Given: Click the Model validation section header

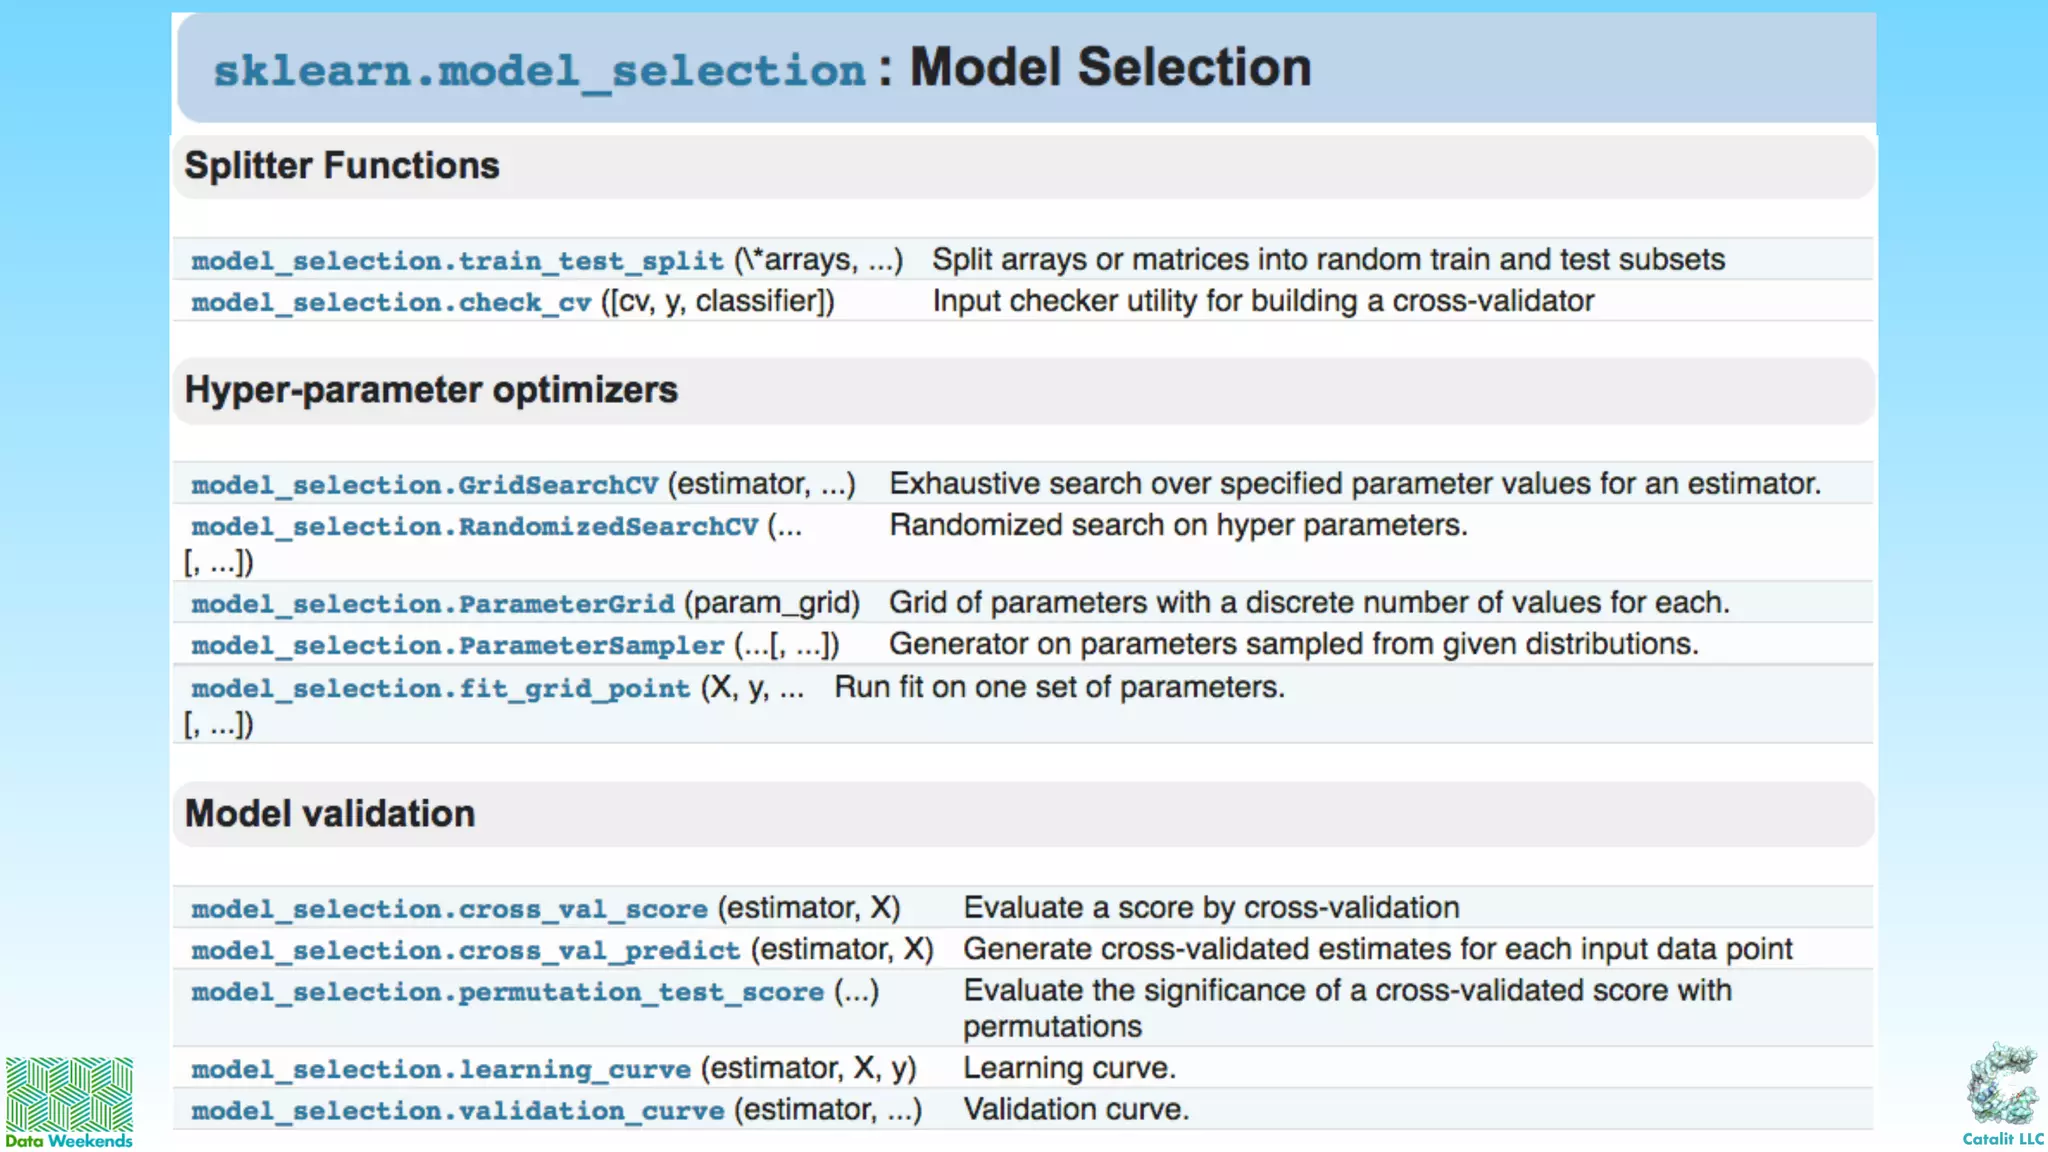Looking at the screenshot, I should pyautogui.click(x=330, y=814).
